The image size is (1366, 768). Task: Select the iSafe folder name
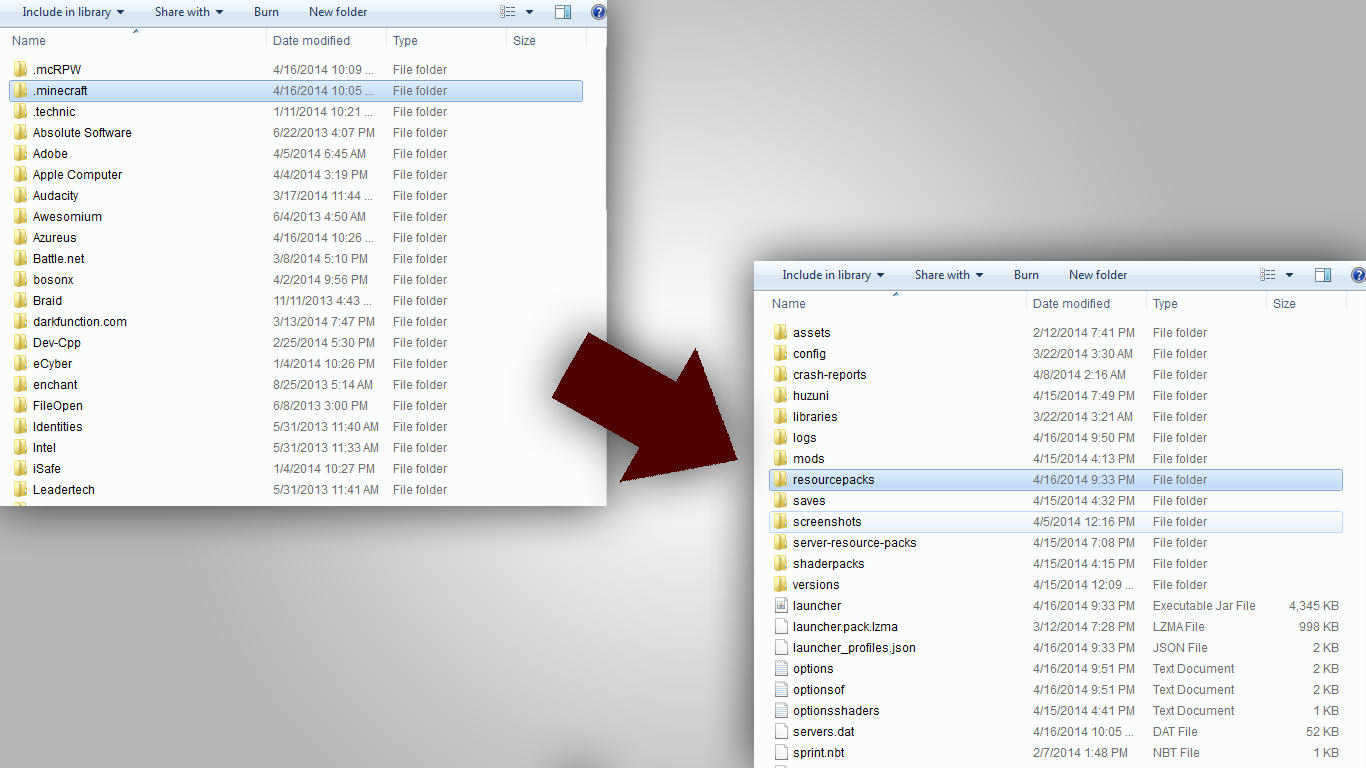pyautogui.click(x=47, y=468)
